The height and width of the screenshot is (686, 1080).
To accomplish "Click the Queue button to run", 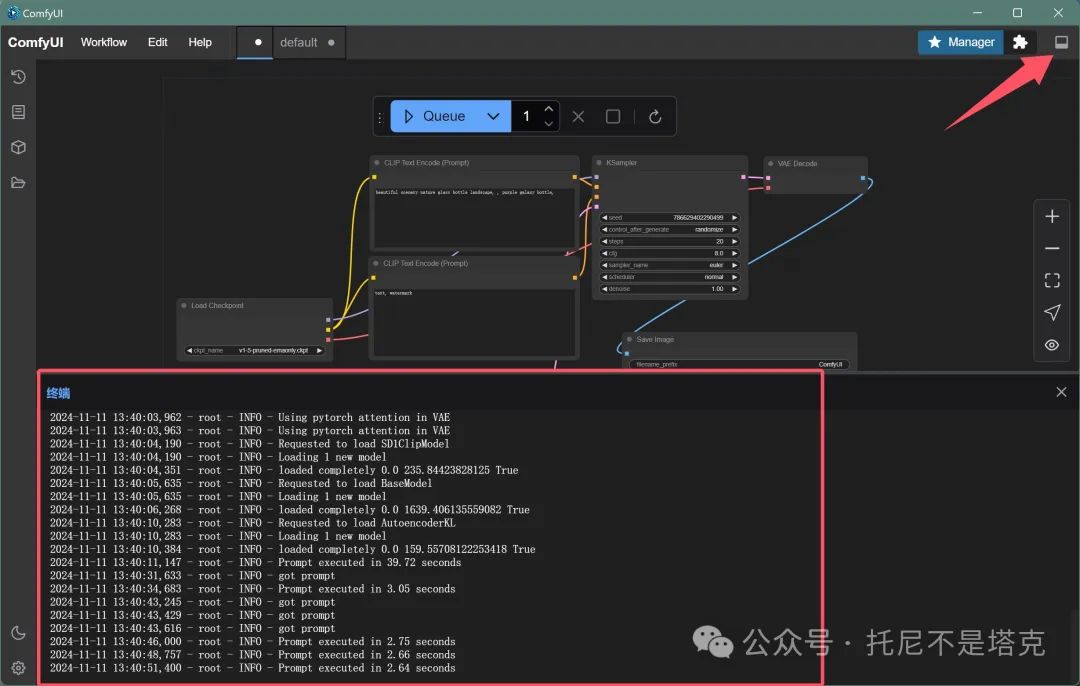I will coord(436,116).
